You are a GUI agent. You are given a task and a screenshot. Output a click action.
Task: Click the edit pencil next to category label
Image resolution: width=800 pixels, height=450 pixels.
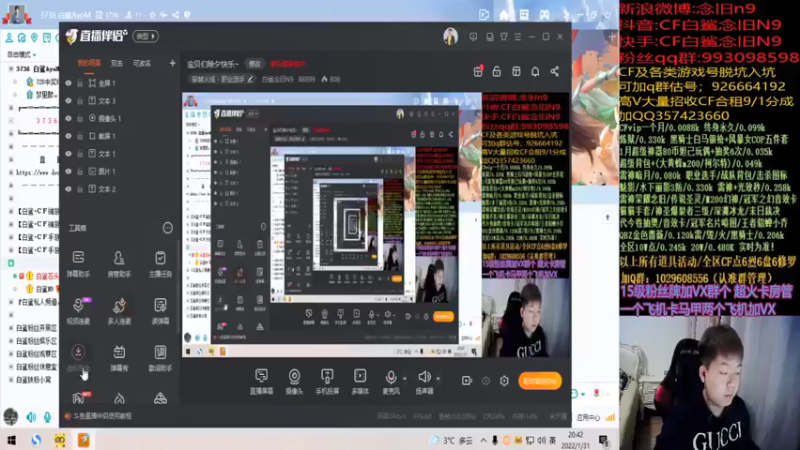(251, 79)
